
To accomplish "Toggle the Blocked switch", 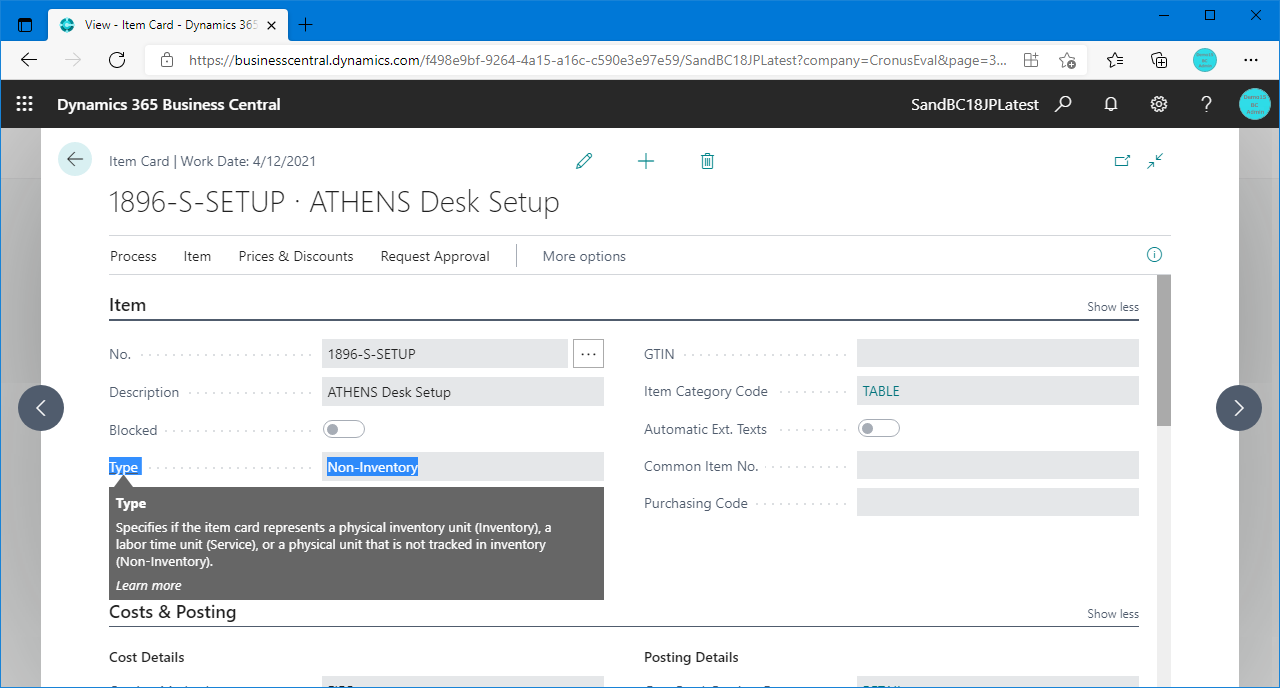I will click(344, 428).
